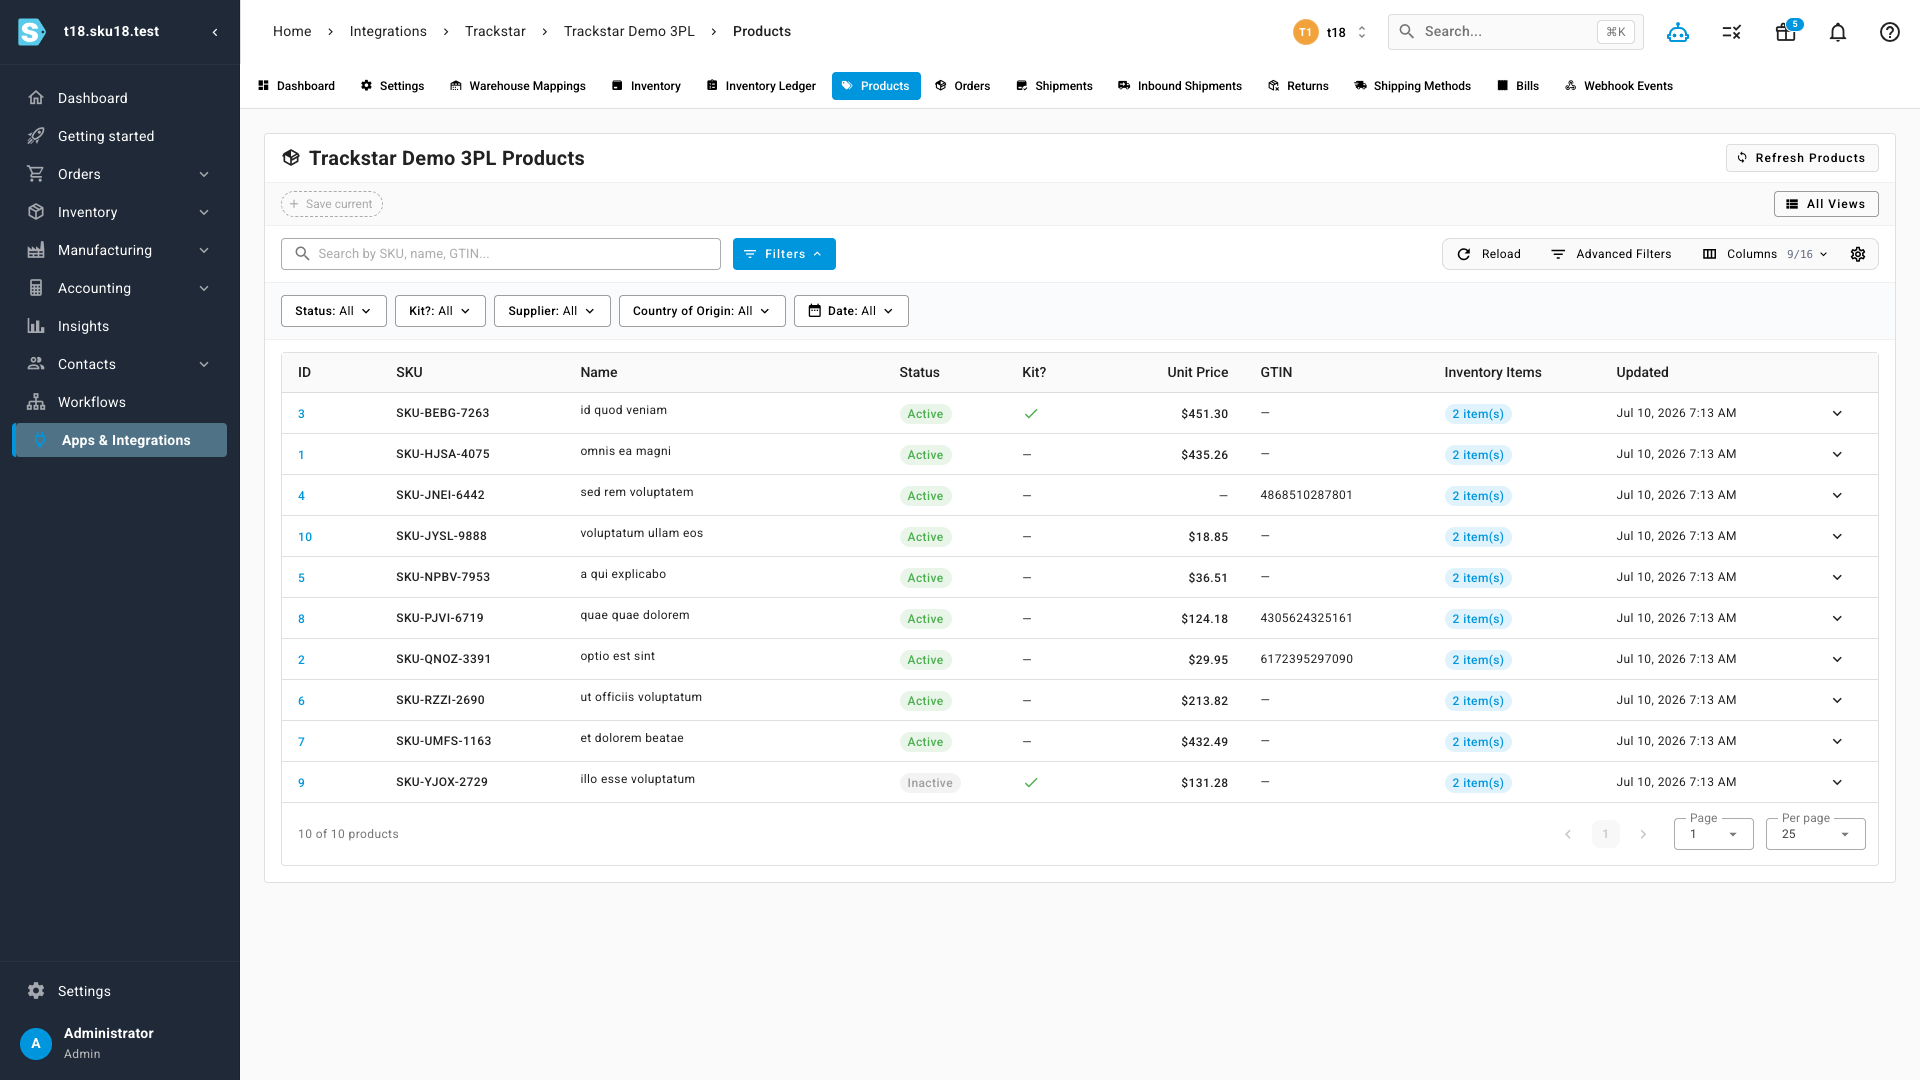This screenshot has width=1920, height=1080.
Task: Open the Supplier: All filter dropdown
Action: click(552, 311)
